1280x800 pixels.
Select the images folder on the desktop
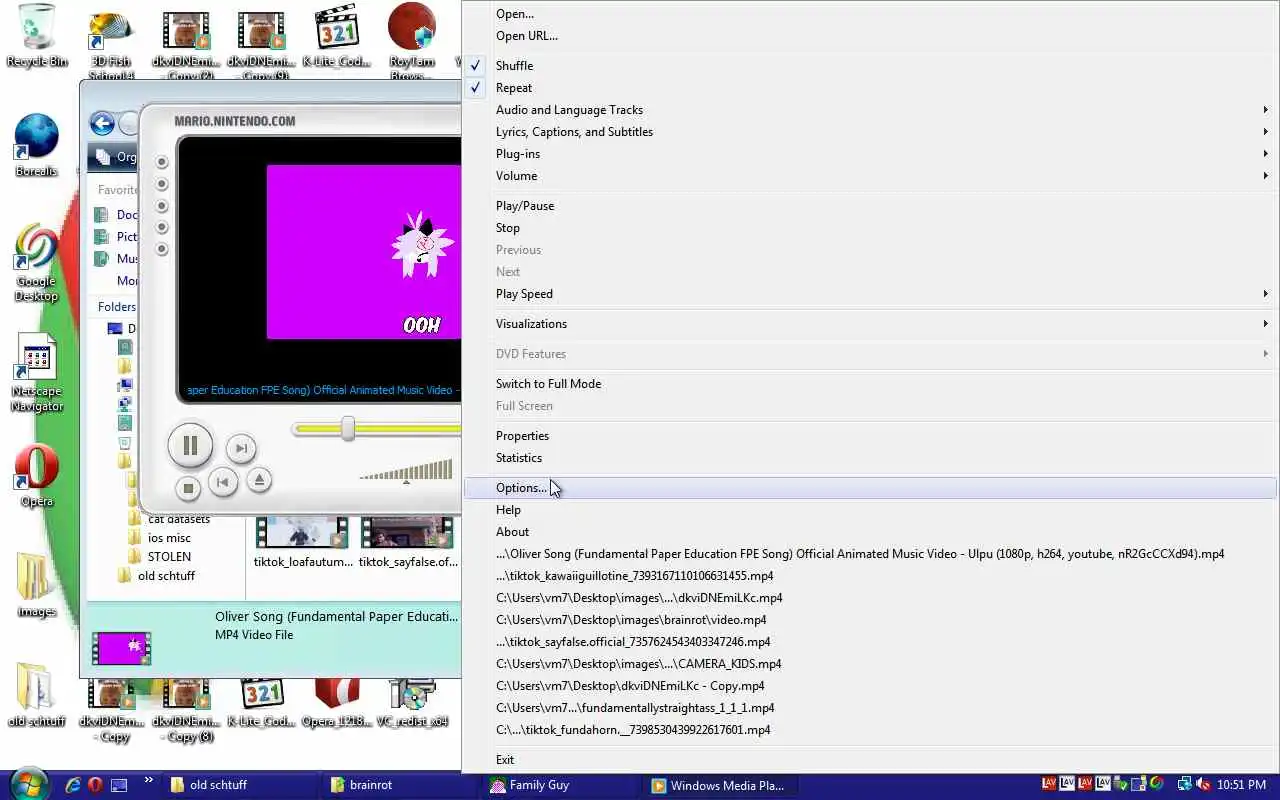click(x=37, y=585)
